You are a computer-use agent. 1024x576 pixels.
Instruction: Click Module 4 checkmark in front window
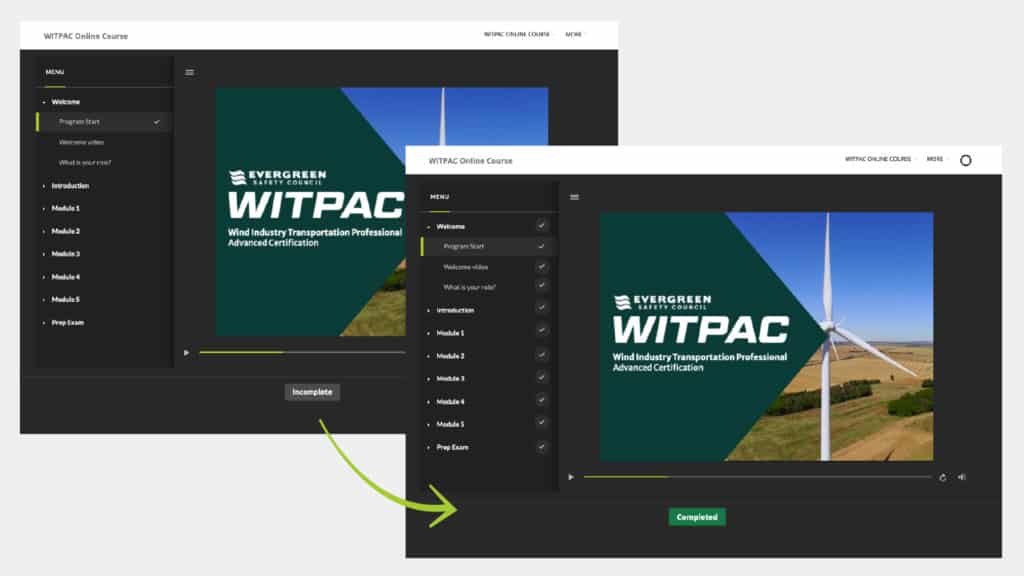[x=541, y=400]
